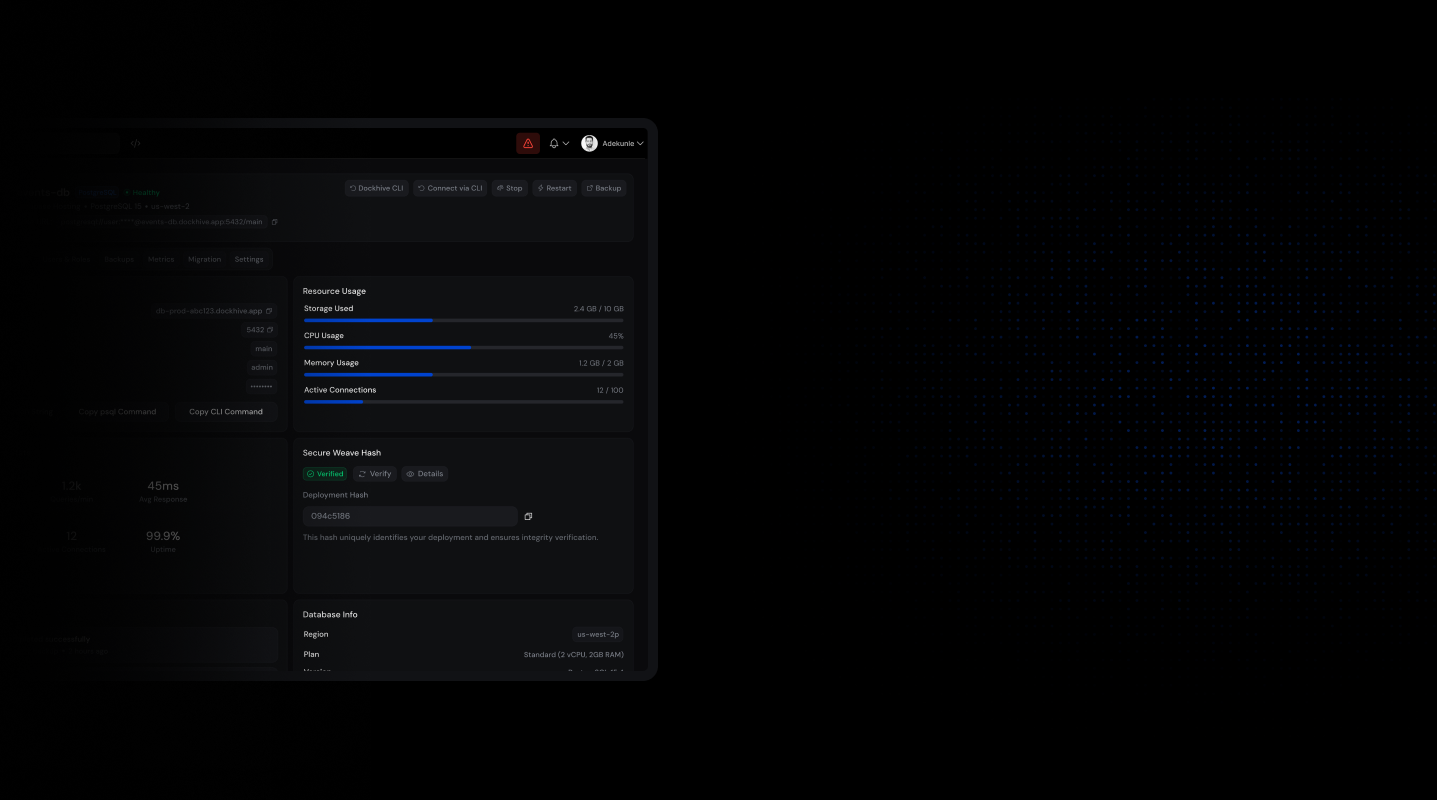The image size is (1437, 800).
Task: Expand the Adekunle account dropdown chevron
Action: [x=638, y=143]
